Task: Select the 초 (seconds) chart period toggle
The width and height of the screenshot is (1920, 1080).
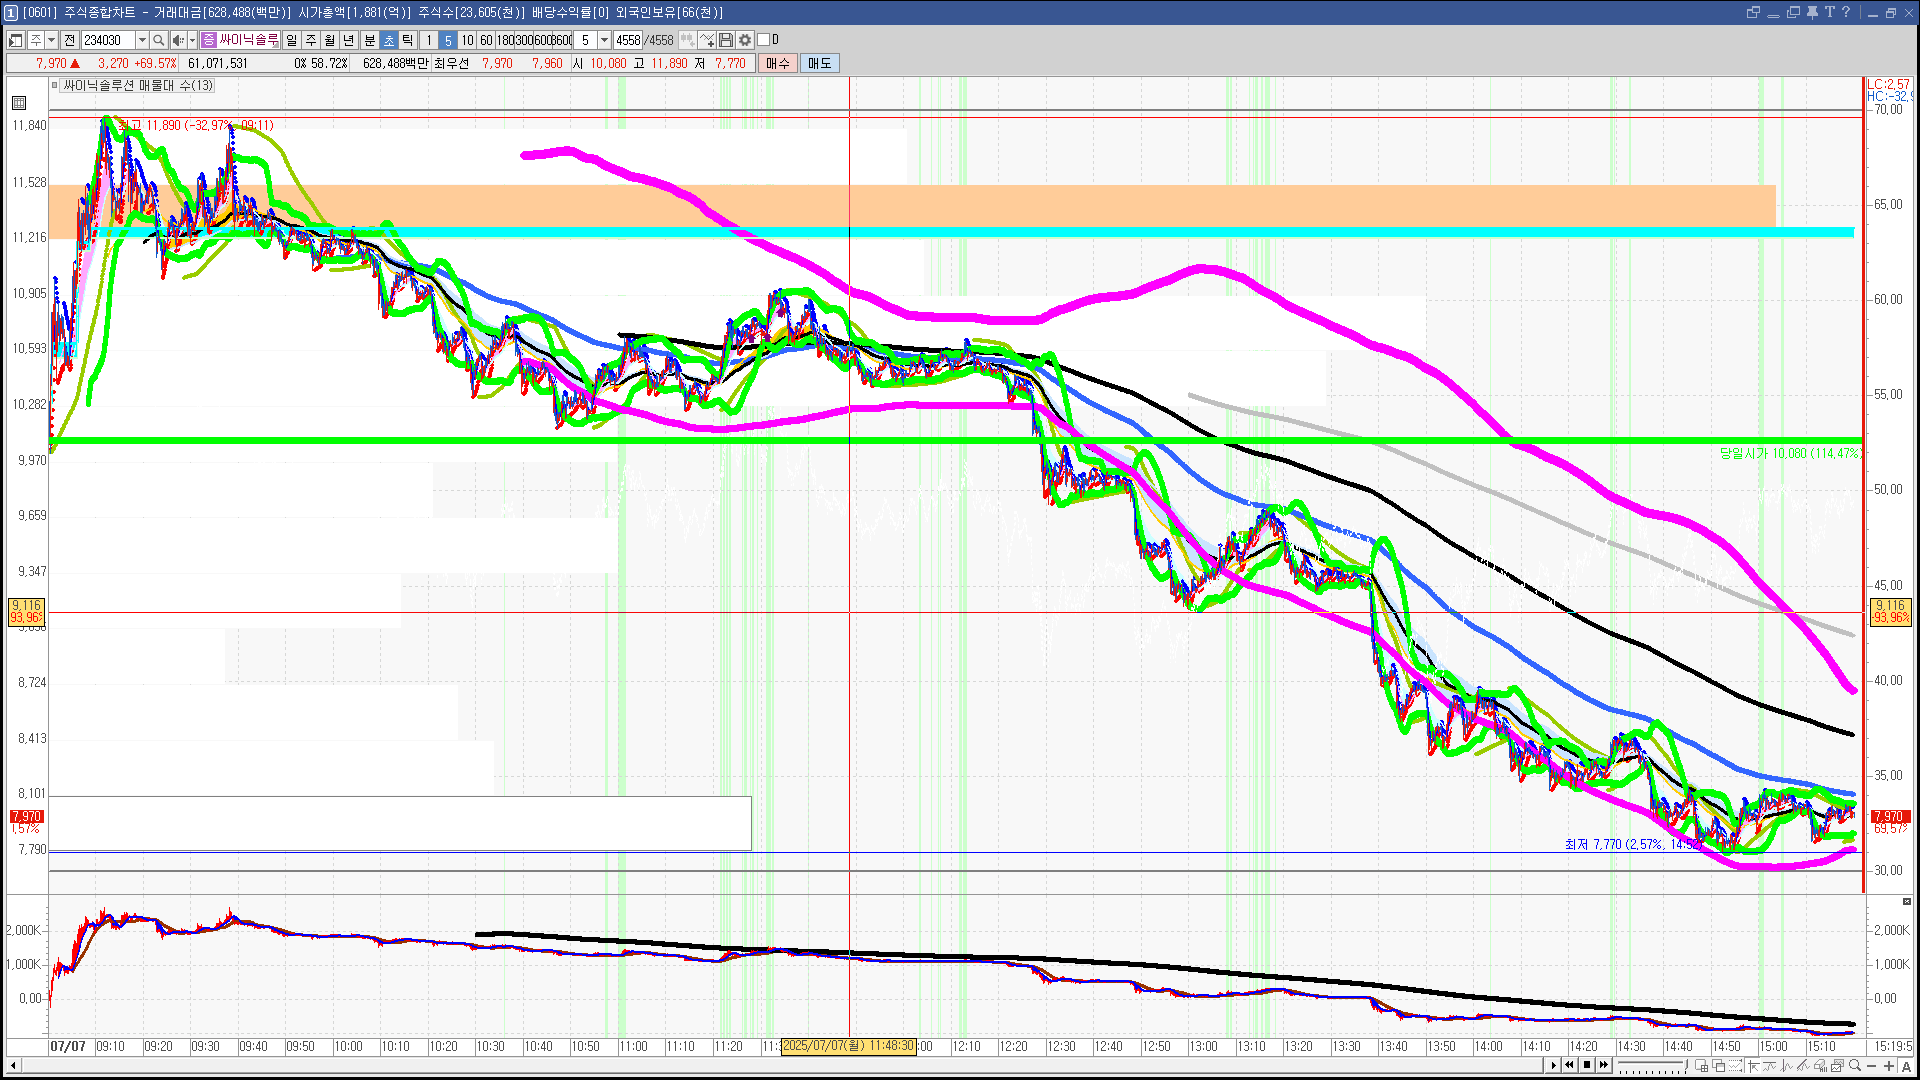Action: click(x=389, y=40)
